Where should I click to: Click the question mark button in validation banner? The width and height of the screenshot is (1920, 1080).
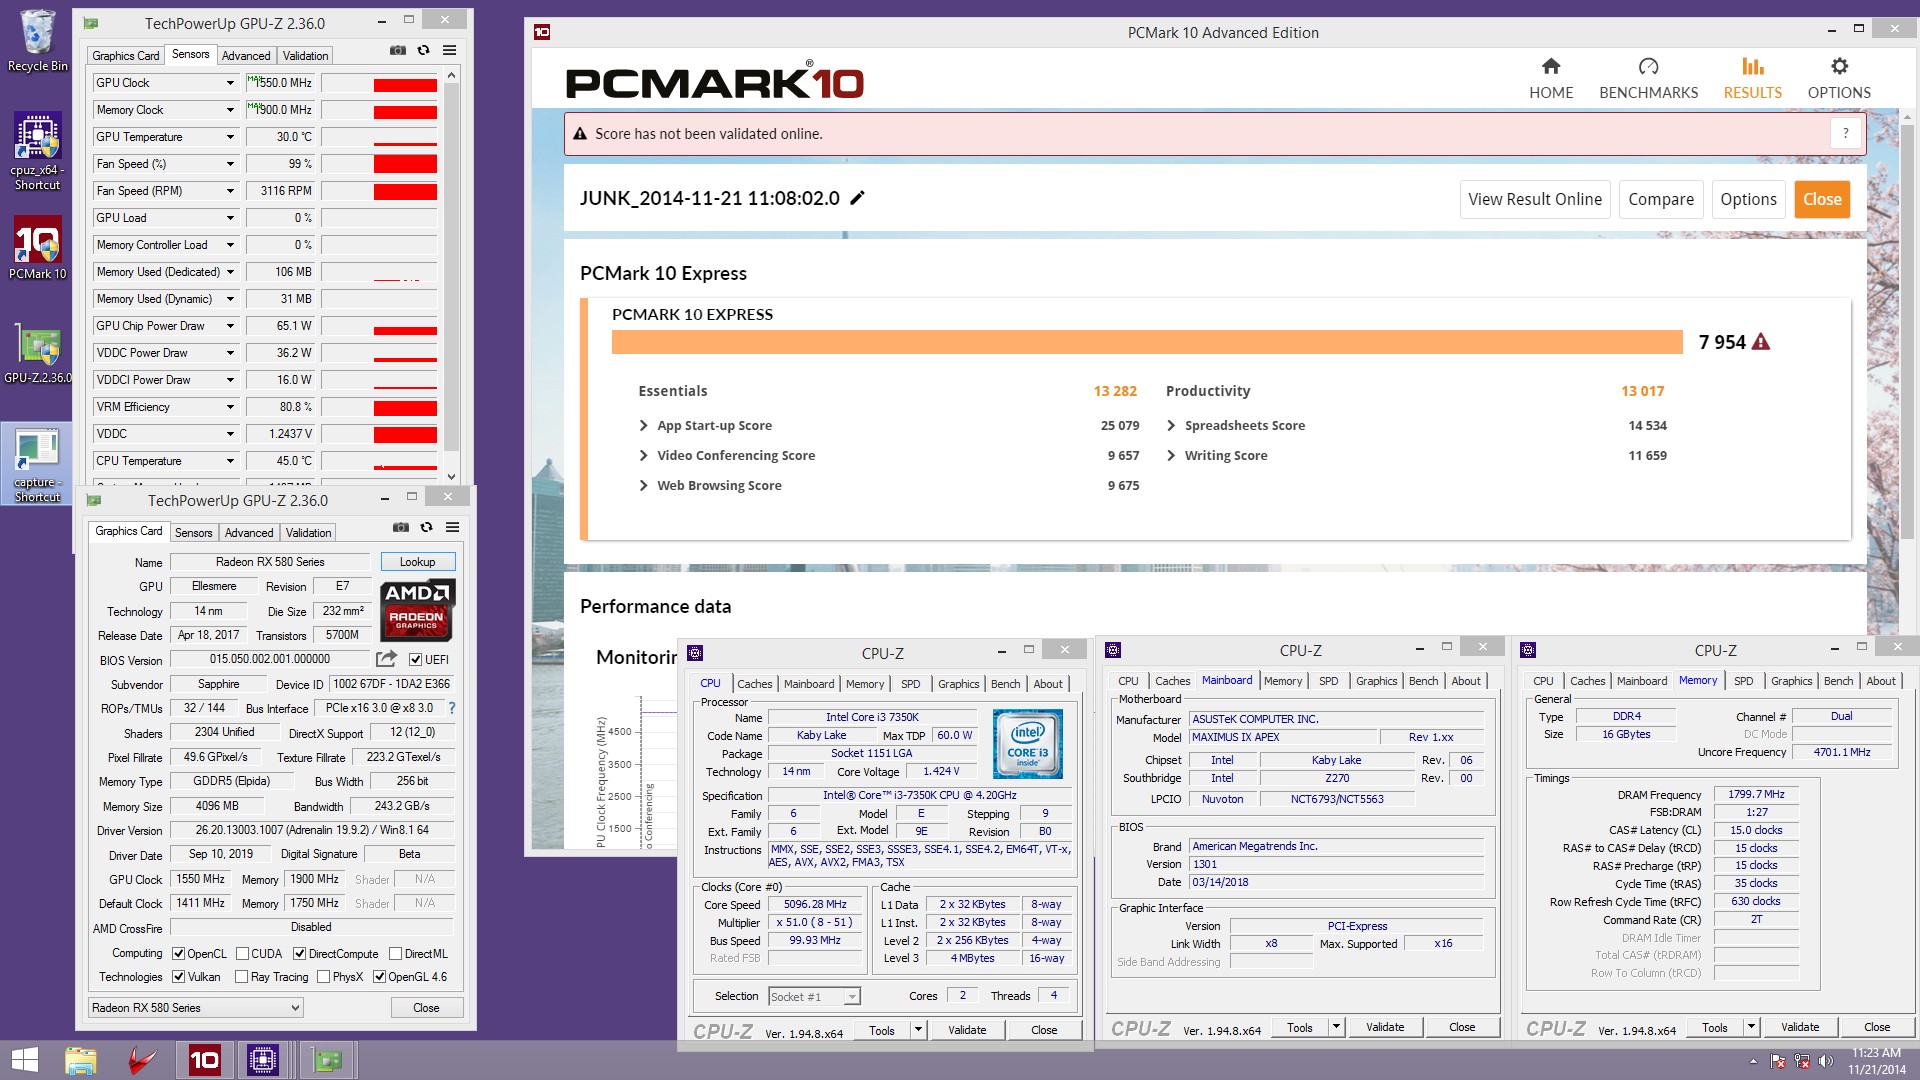1846,133
